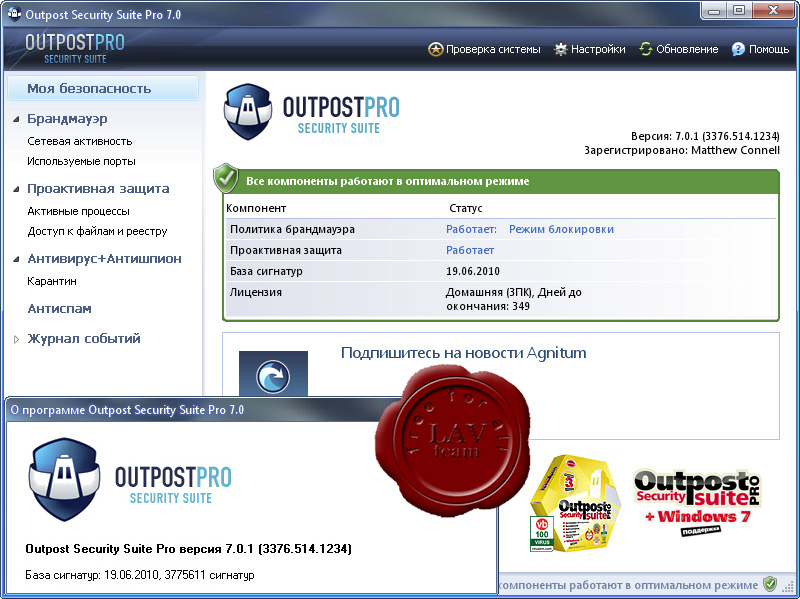Click Подпишитесь на новости Agnitum link
Image resolution: width=800 pixels, height=599 pixels.
tap(463, 353)
